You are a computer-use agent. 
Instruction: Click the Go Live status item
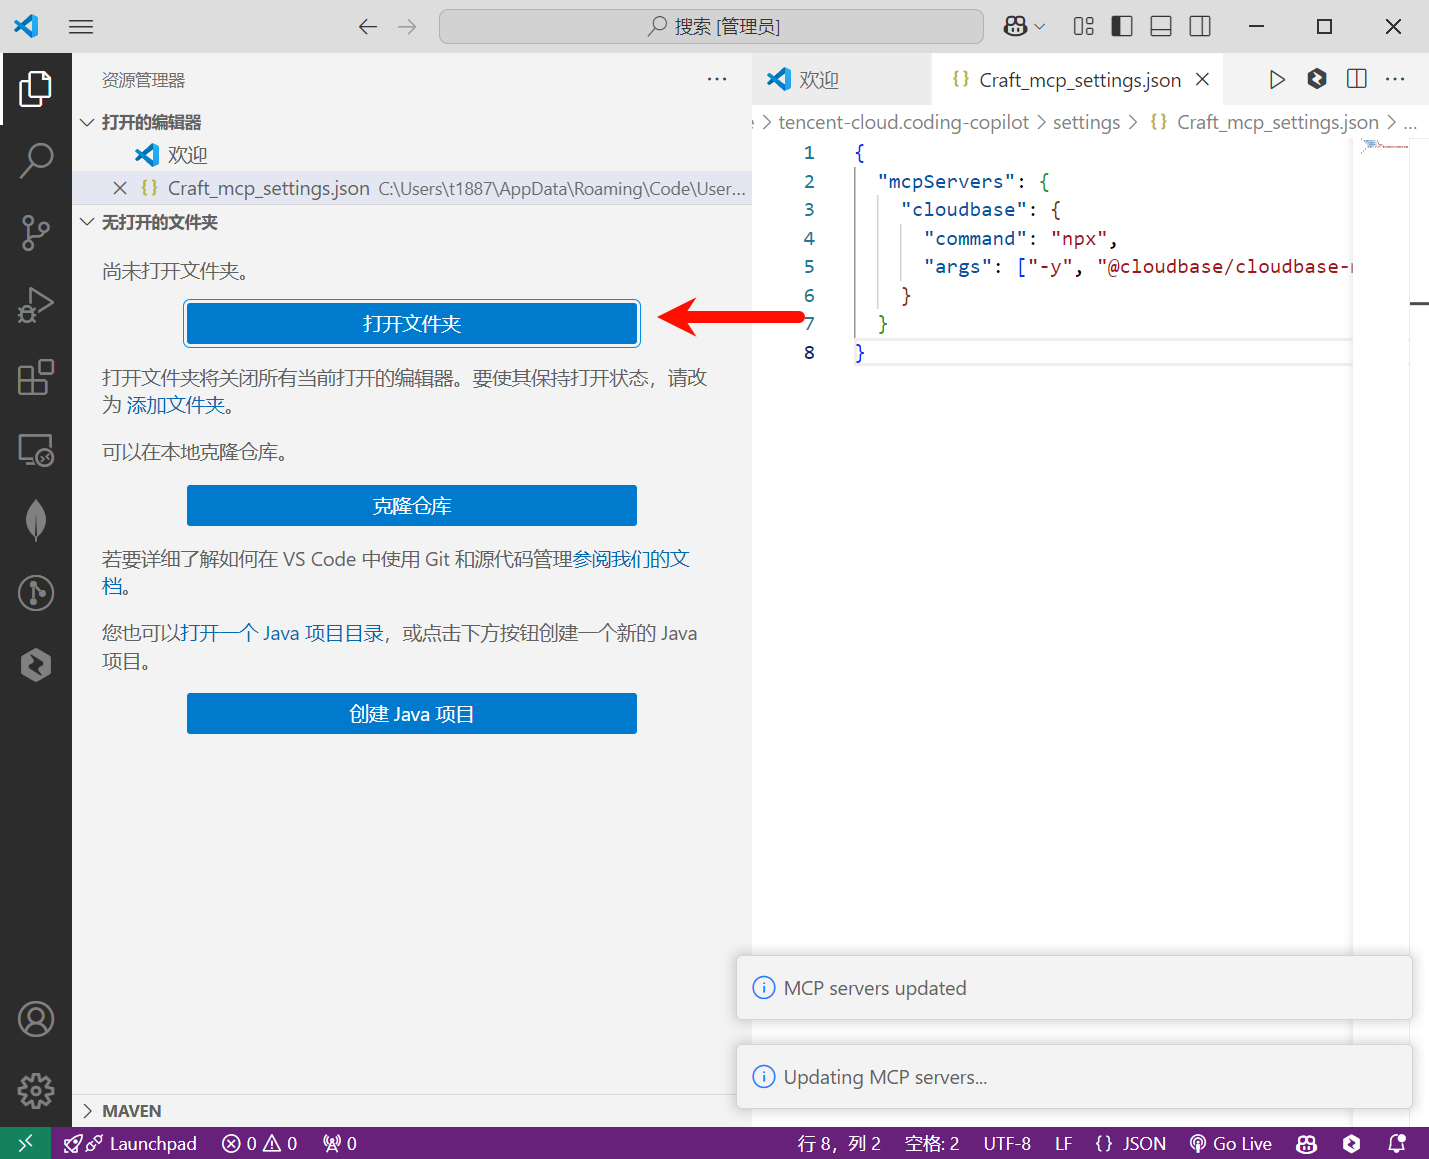[1231, 1143]
